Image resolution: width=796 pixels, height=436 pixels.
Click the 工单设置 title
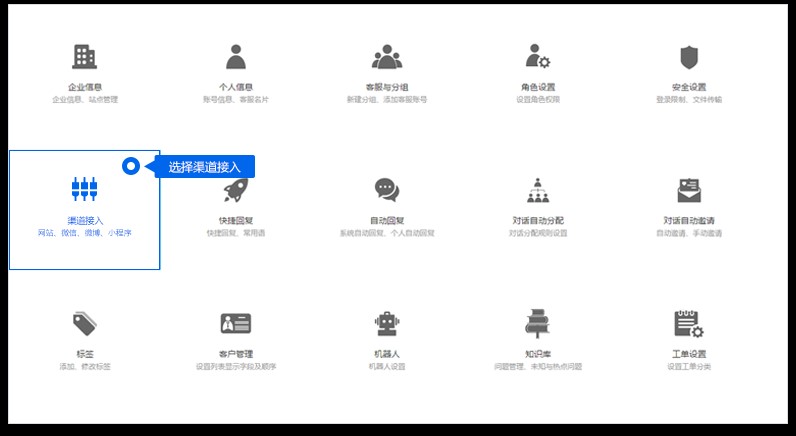[x=689, y=354]
